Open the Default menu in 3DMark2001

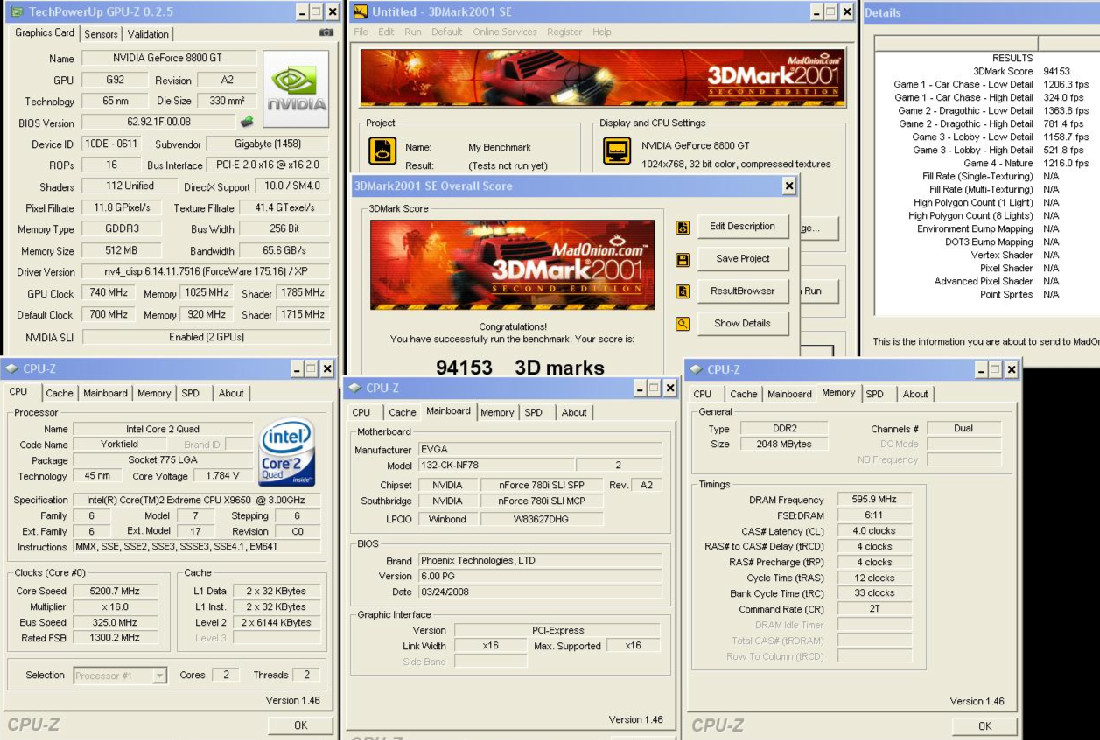coord(447,32)
